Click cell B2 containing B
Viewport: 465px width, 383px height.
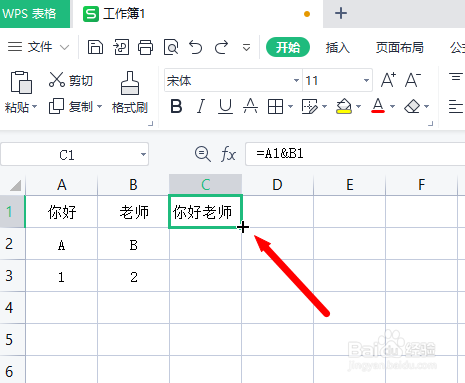pos(134,244)
